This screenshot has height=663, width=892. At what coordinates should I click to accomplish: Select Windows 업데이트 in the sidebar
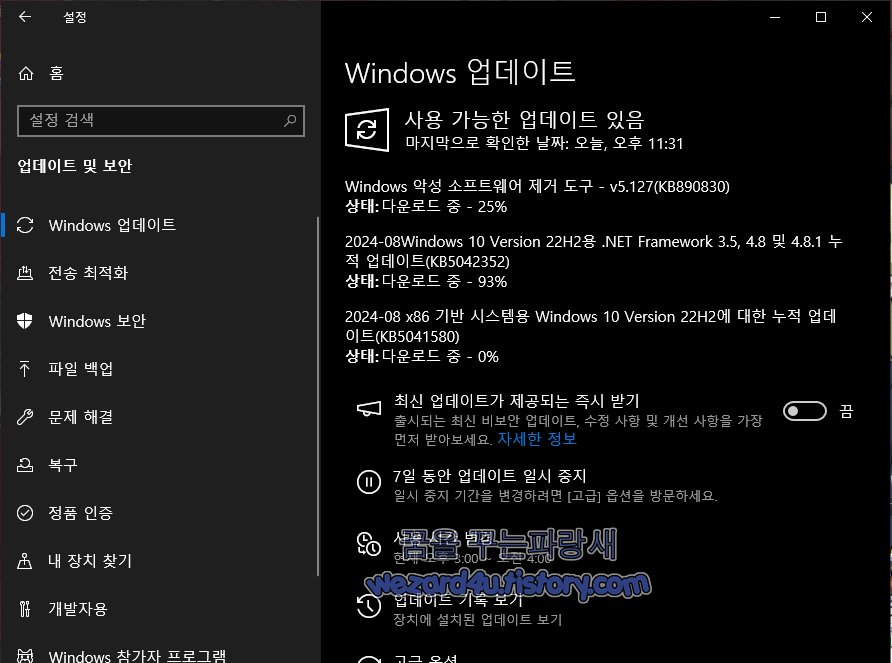pyautogui.click(x=159, y=225)
